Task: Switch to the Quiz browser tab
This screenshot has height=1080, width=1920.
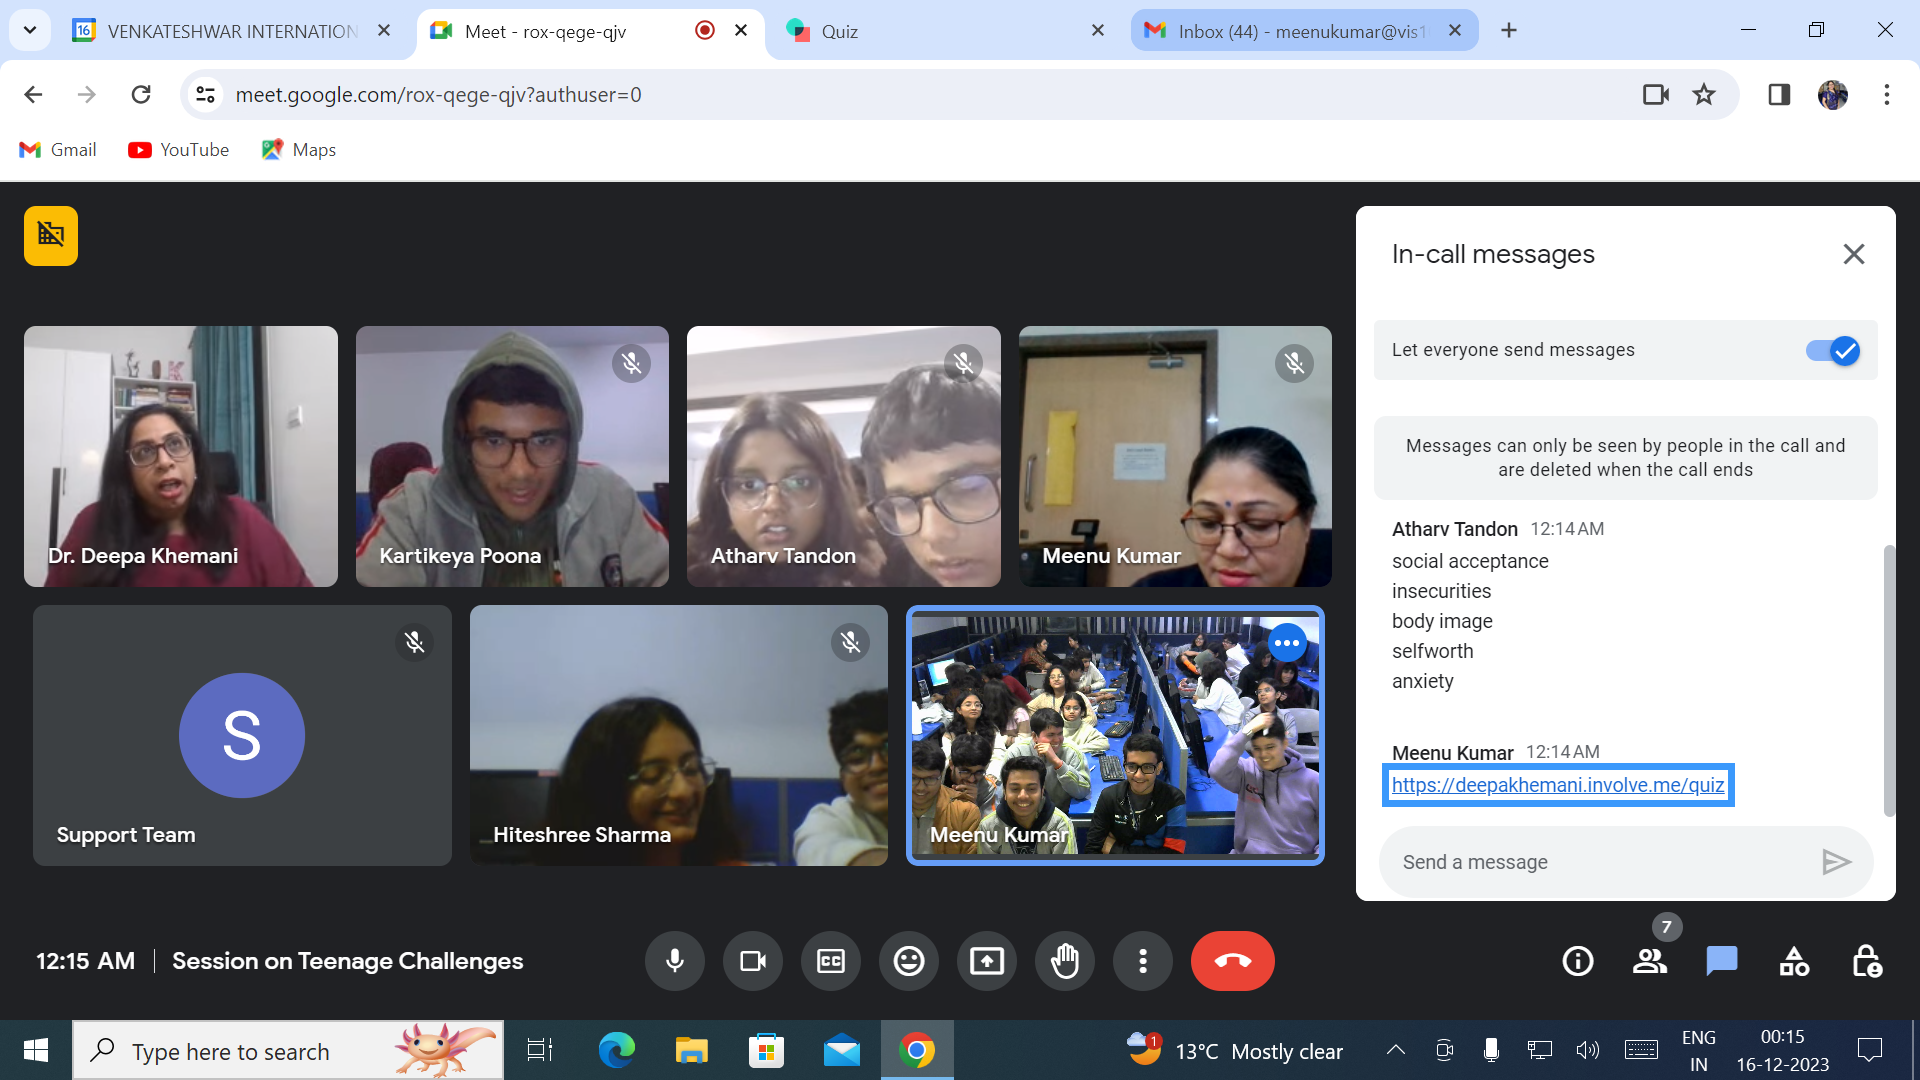Action: (x=840, y=31)
